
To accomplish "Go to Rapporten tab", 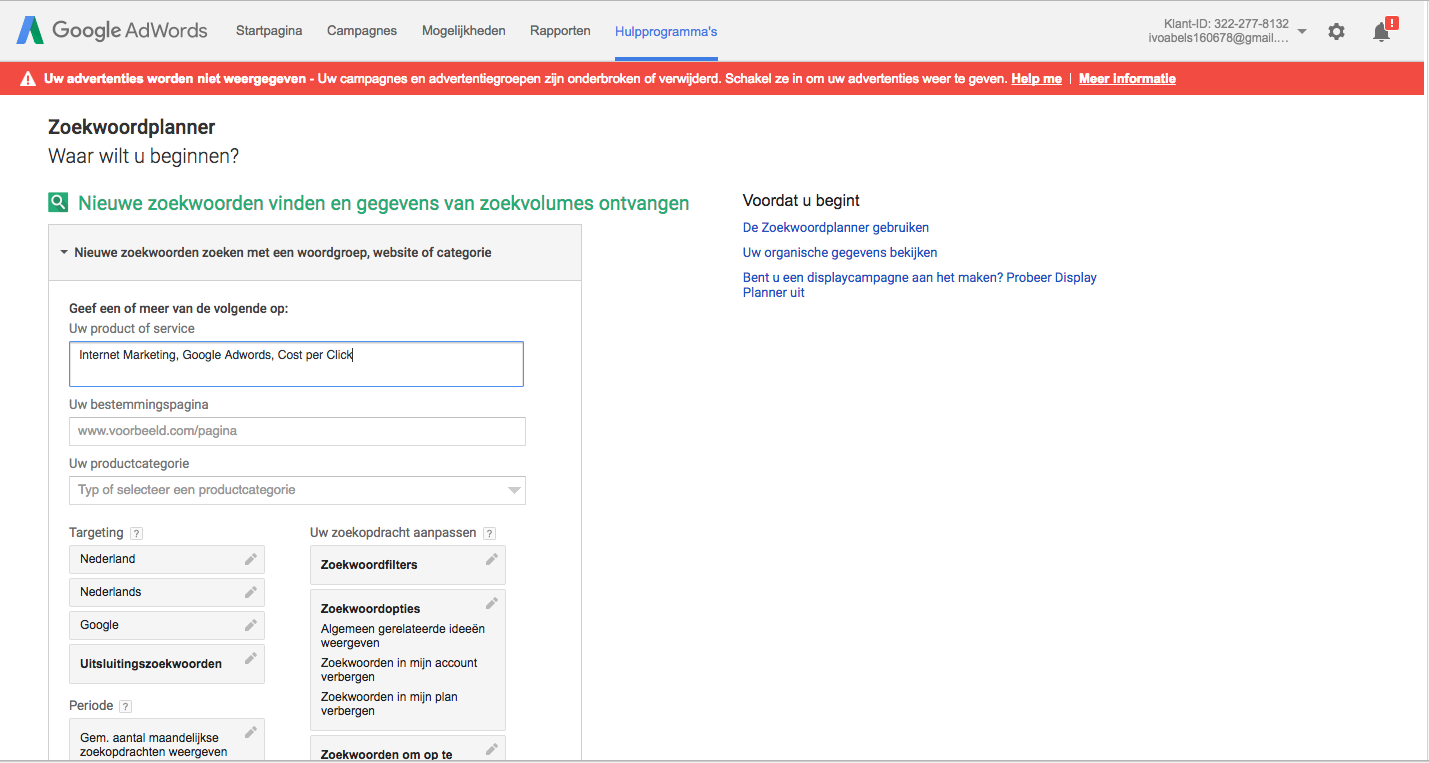I will 560,31.
